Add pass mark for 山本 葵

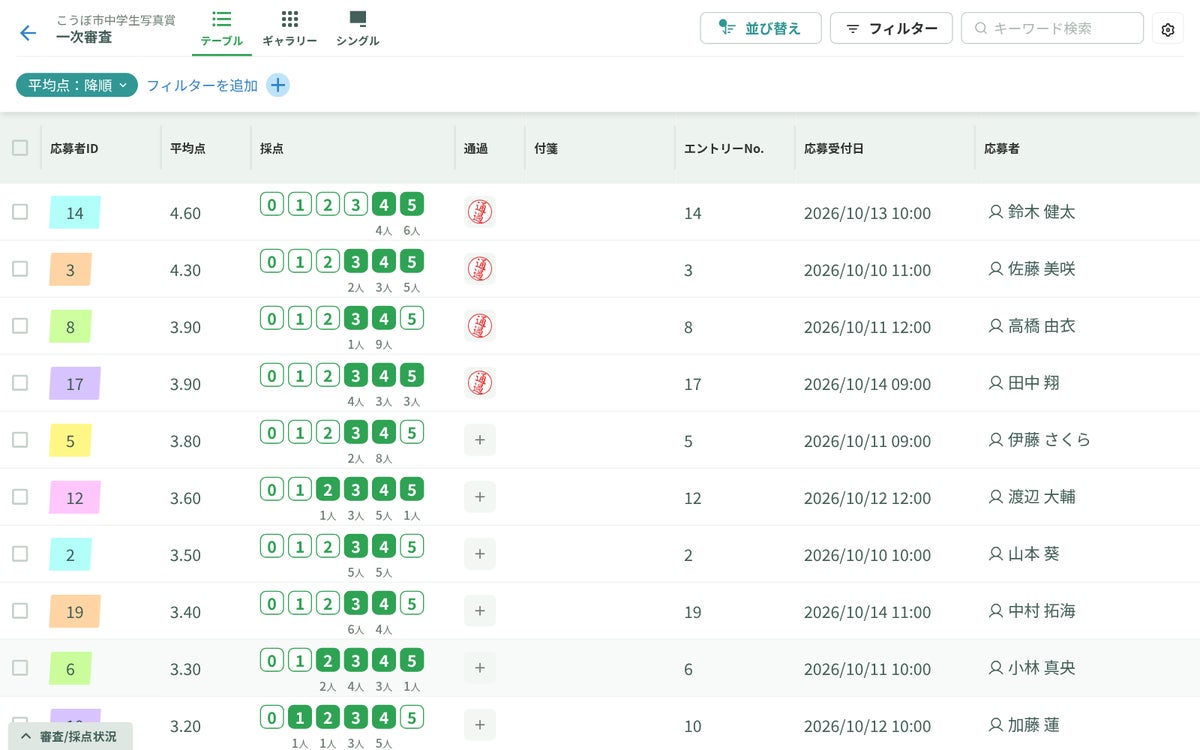(x=480, y=554)
